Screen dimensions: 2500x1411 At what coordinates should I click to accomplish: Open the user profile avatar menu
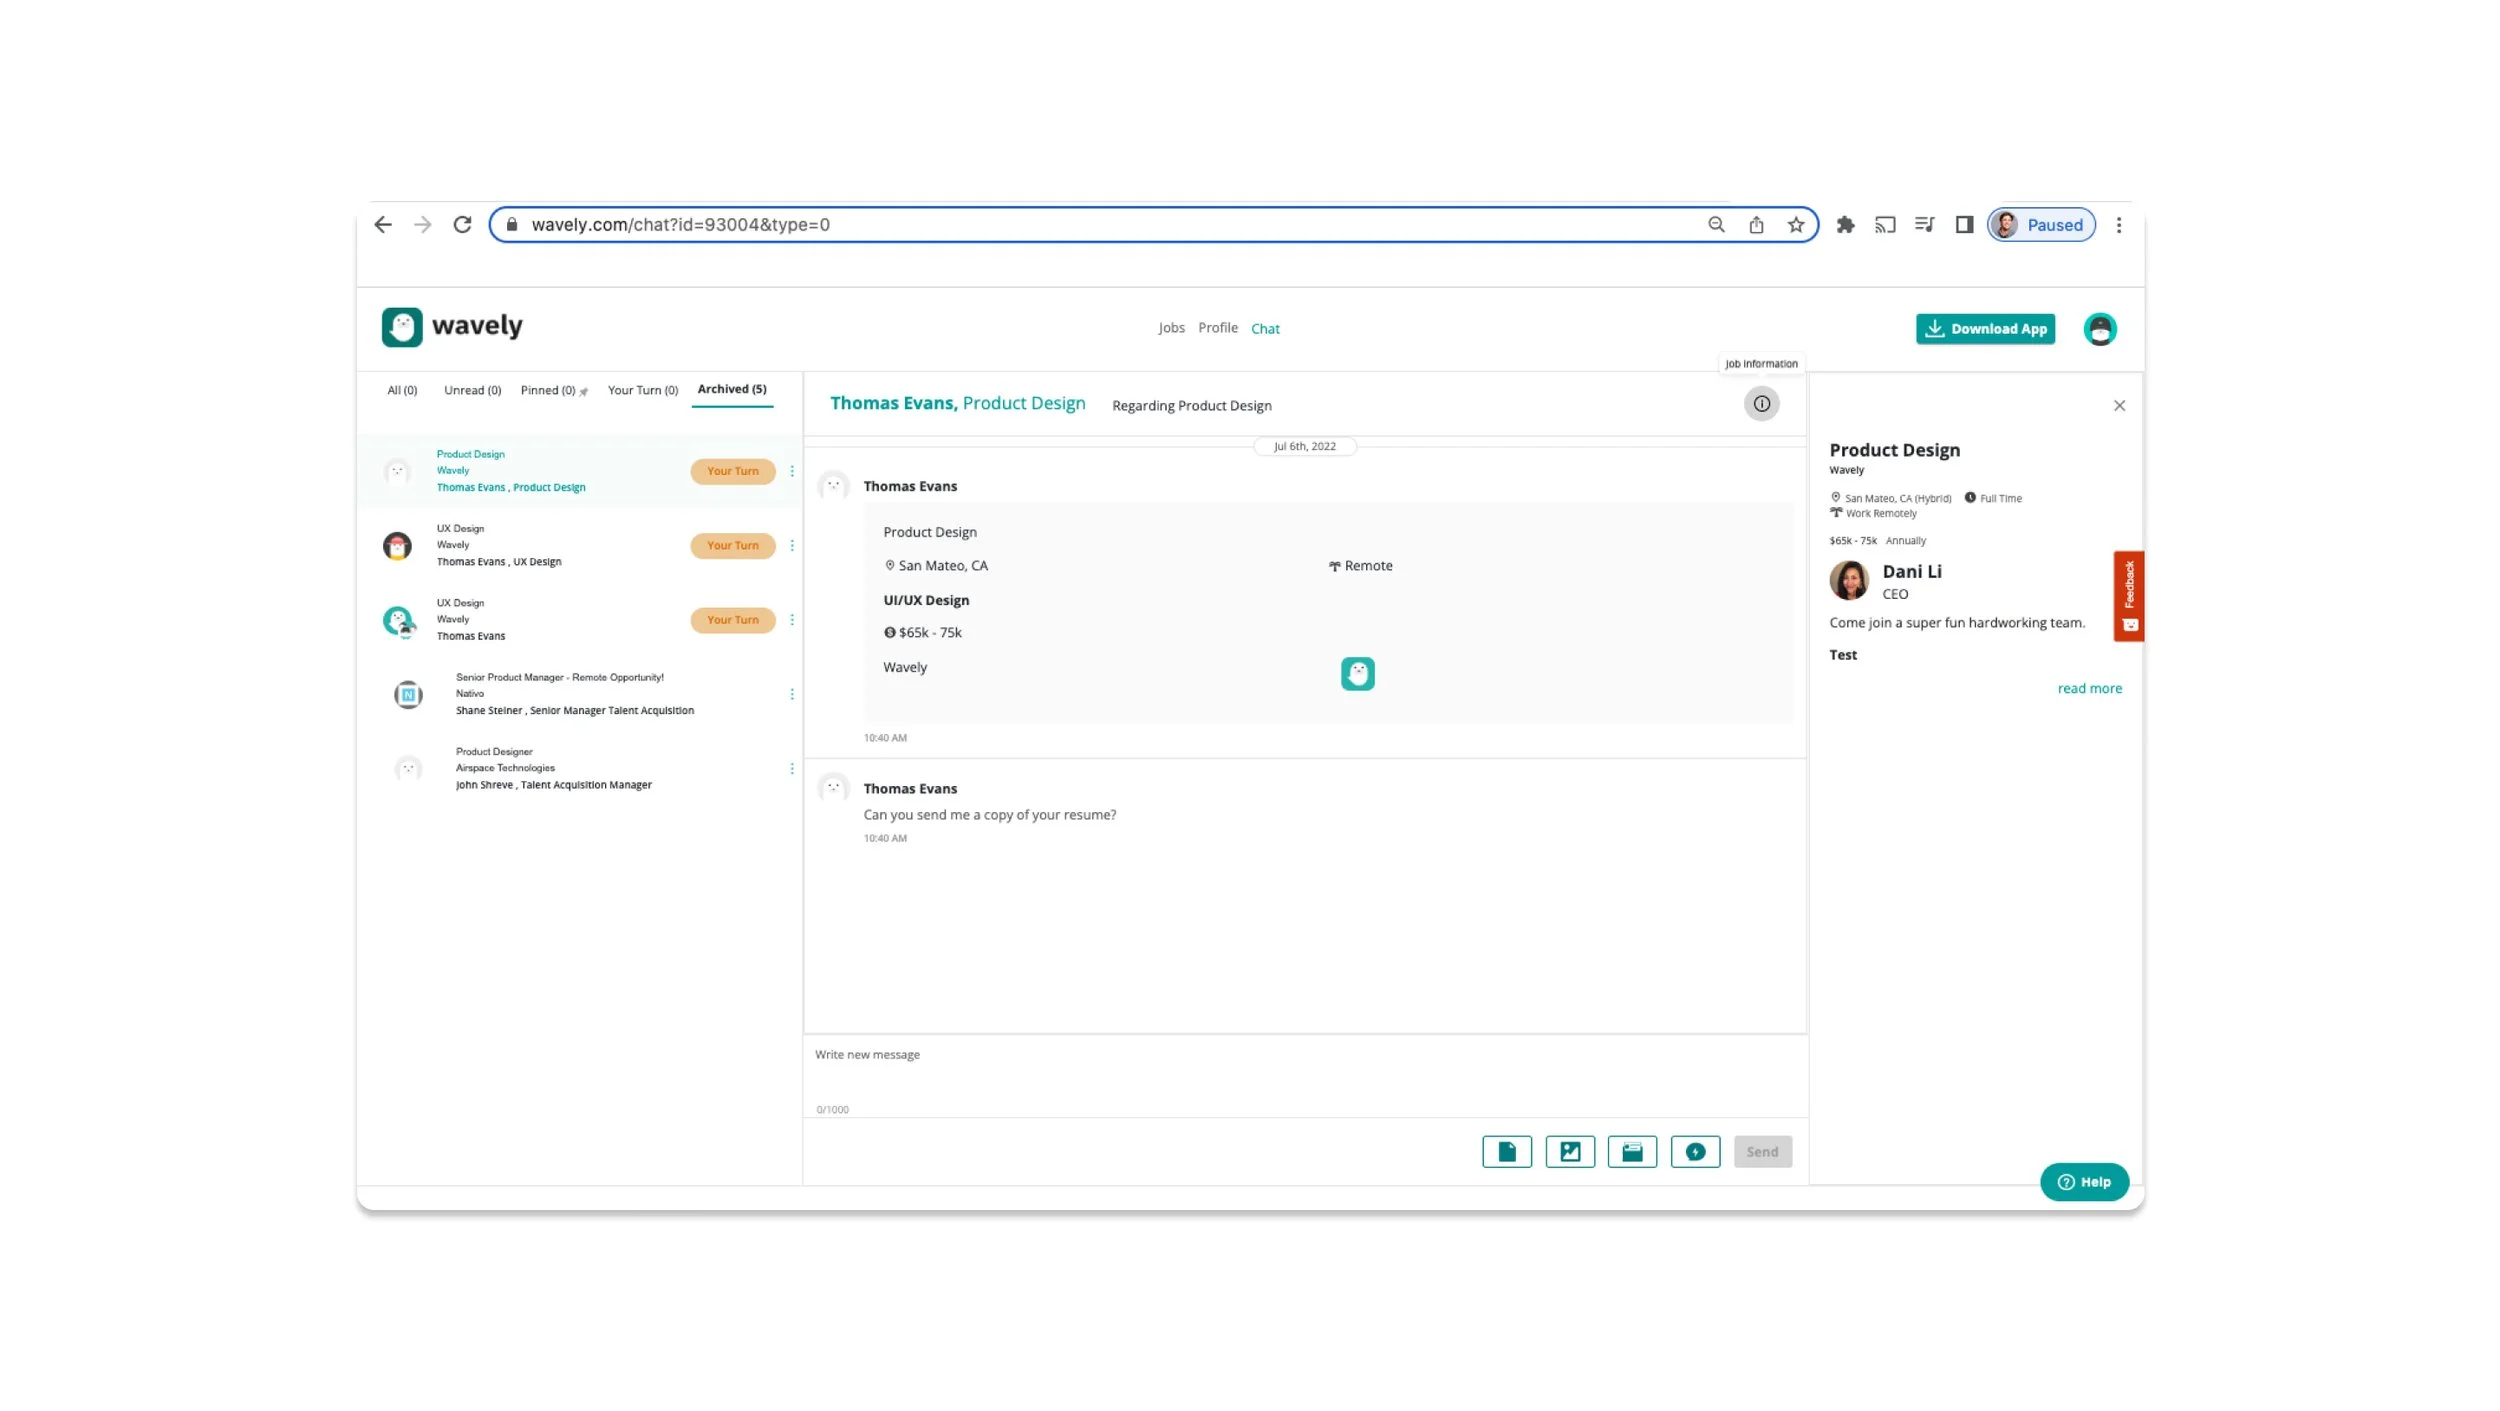tap(2099, 329)
